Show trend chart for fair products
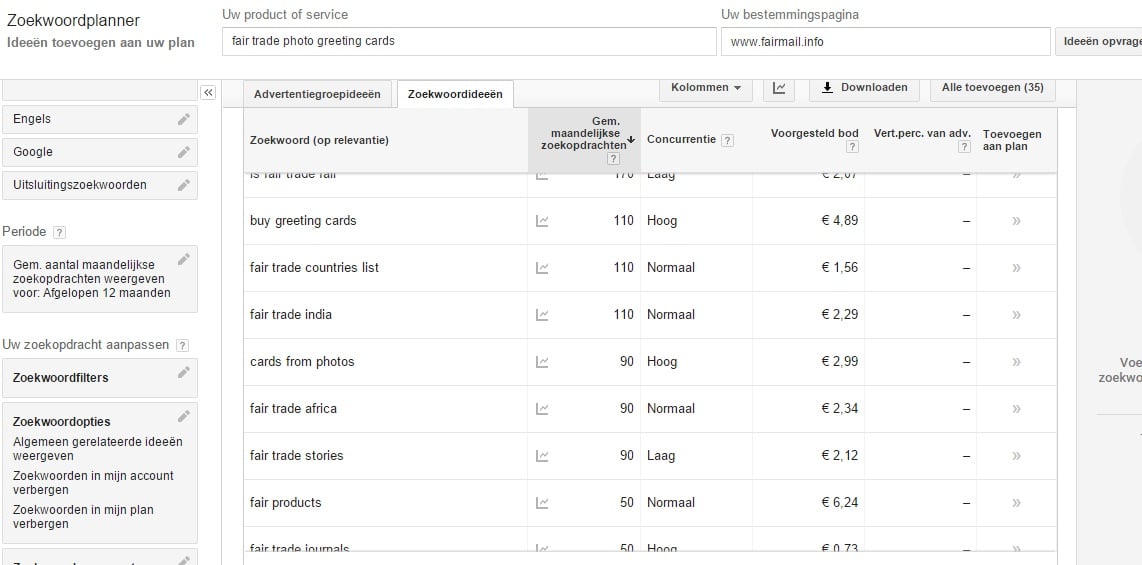The width and height of the screenshot is (1142, 565). click(542, 502)
